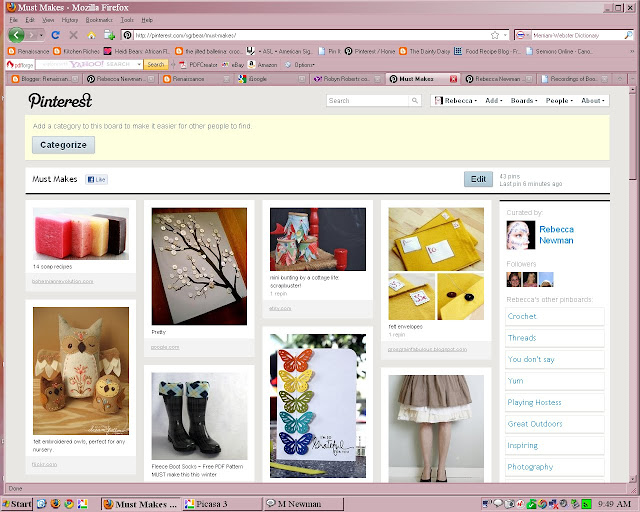Open the felt owls pin image

coord(81,371)
